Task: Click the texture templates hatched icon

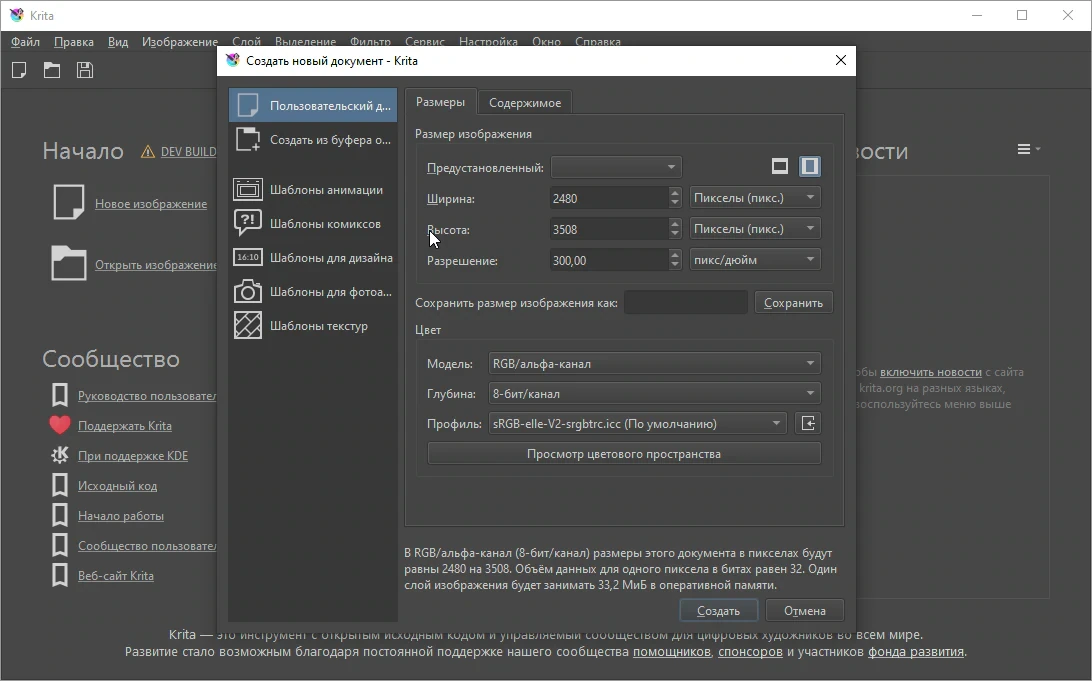Action: click(x=248, y=325)
